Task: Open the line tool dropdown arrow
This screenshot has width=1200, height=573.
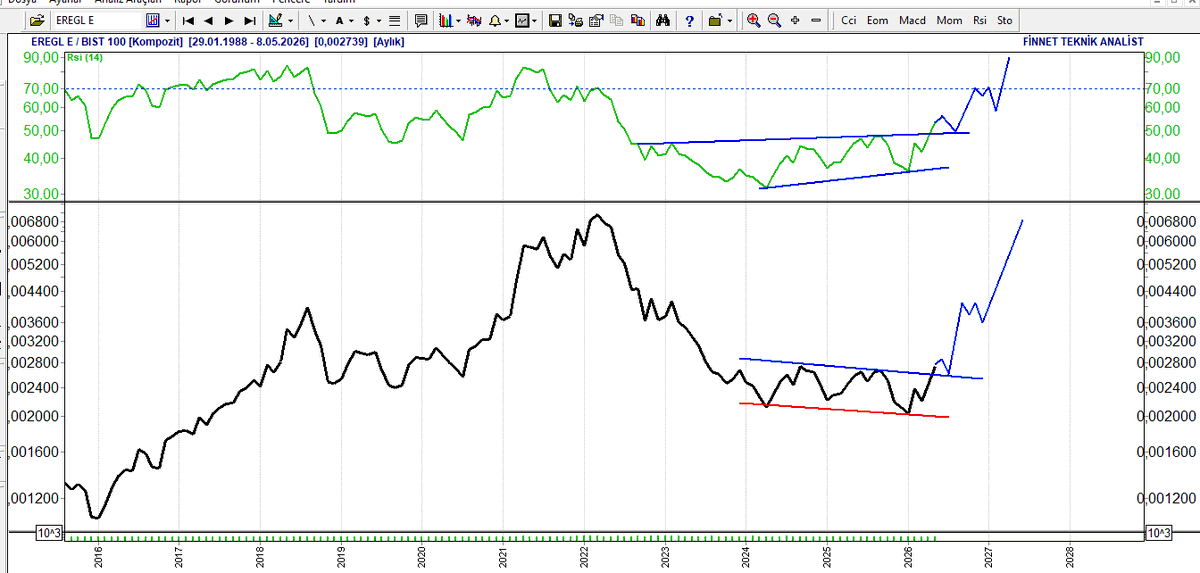Action: [324, 20]
